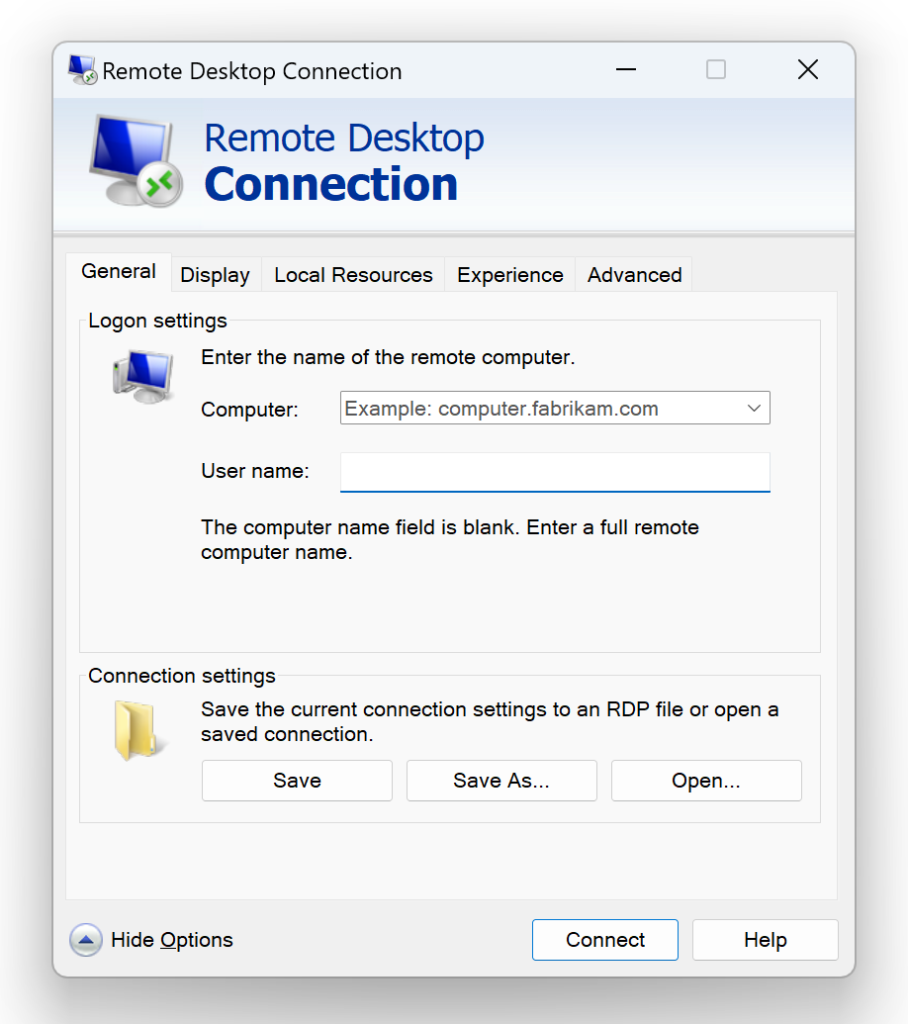Click the monitor icon in Logon settings

click(x=140, y=377)
